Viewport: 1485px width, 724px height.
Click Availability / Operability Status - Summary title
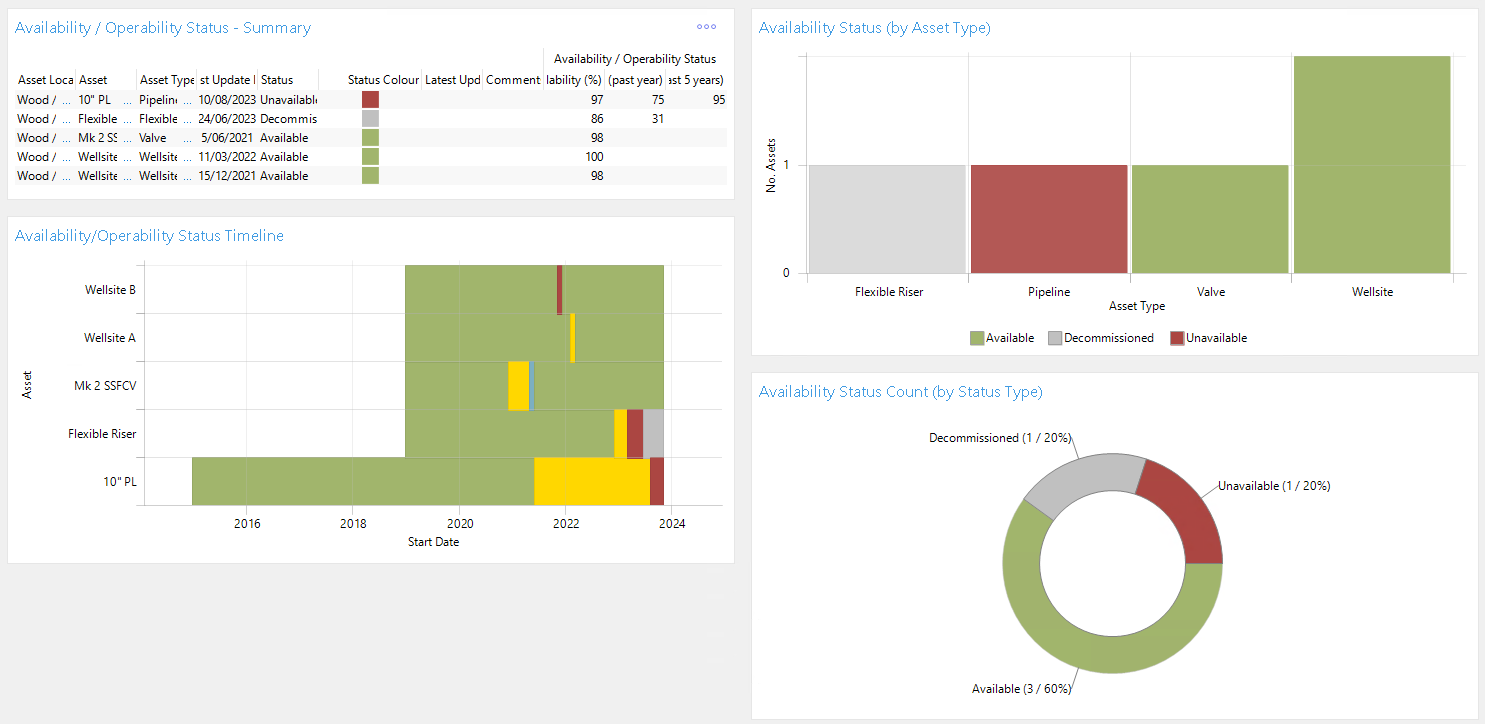point(163,28)
